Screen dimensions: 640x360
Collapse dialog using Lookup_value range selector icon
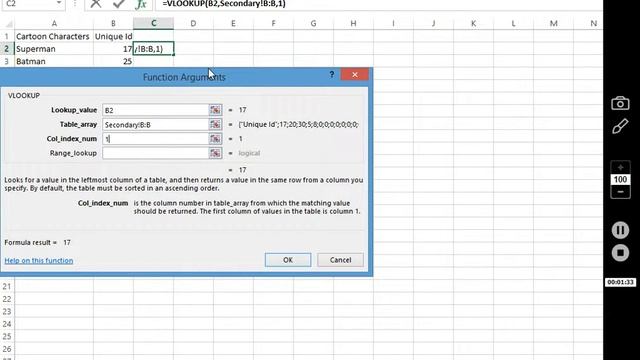point(215,110)
